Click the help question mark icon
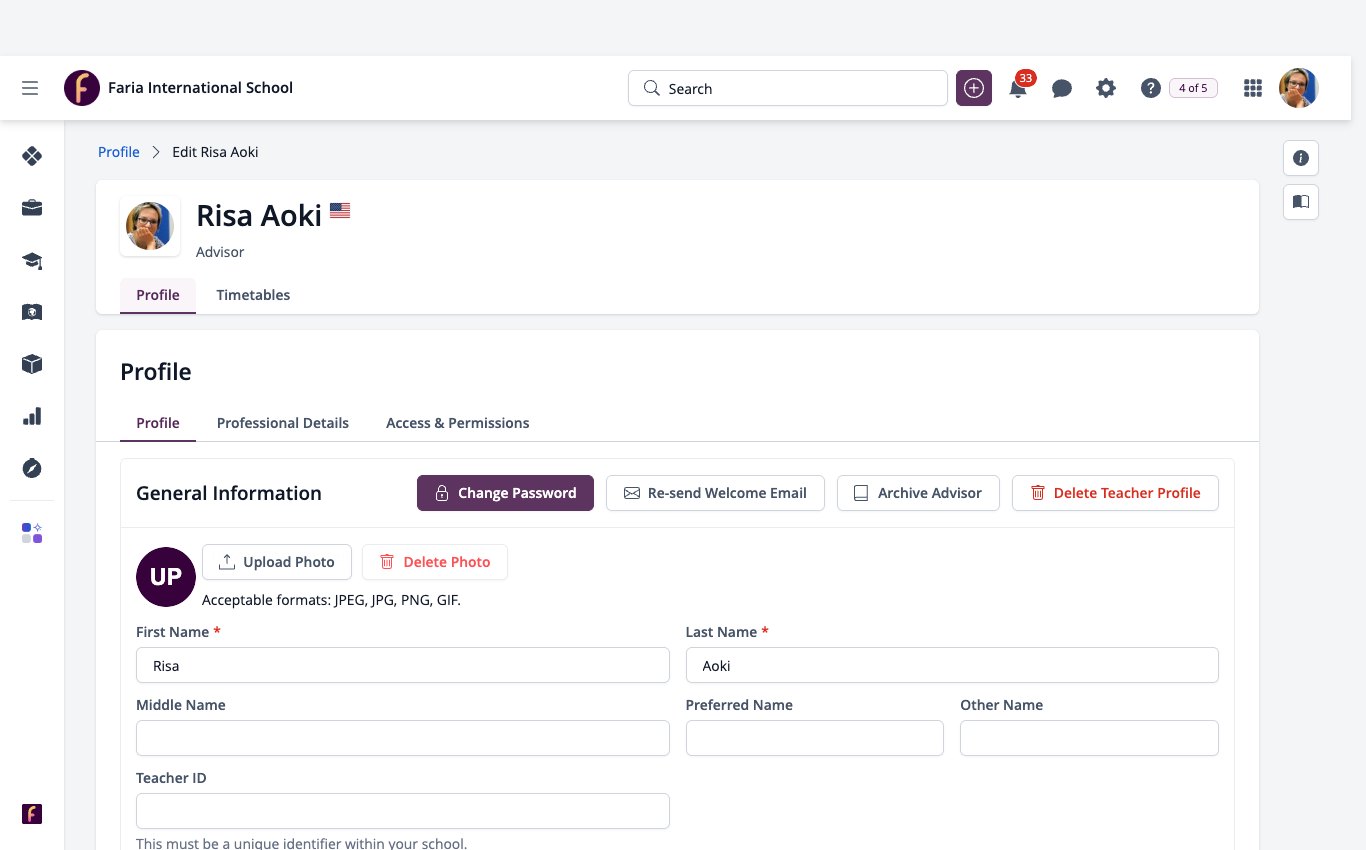This screenshot has height=850, width=1366. point(1150,88)
